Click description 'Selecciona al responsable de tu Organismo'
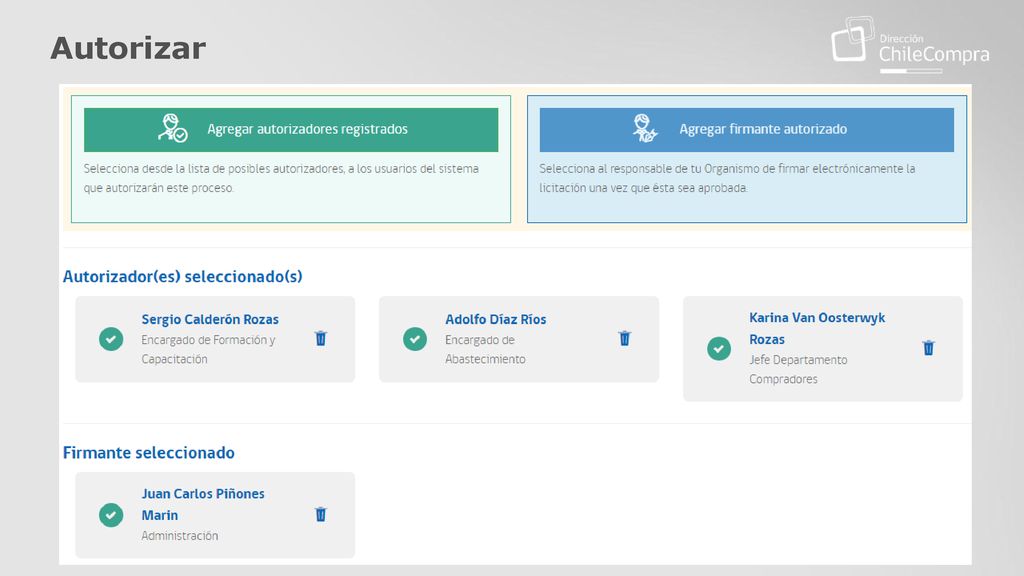This screenshot has height=576, width=1024. click(x=727, y=178)
